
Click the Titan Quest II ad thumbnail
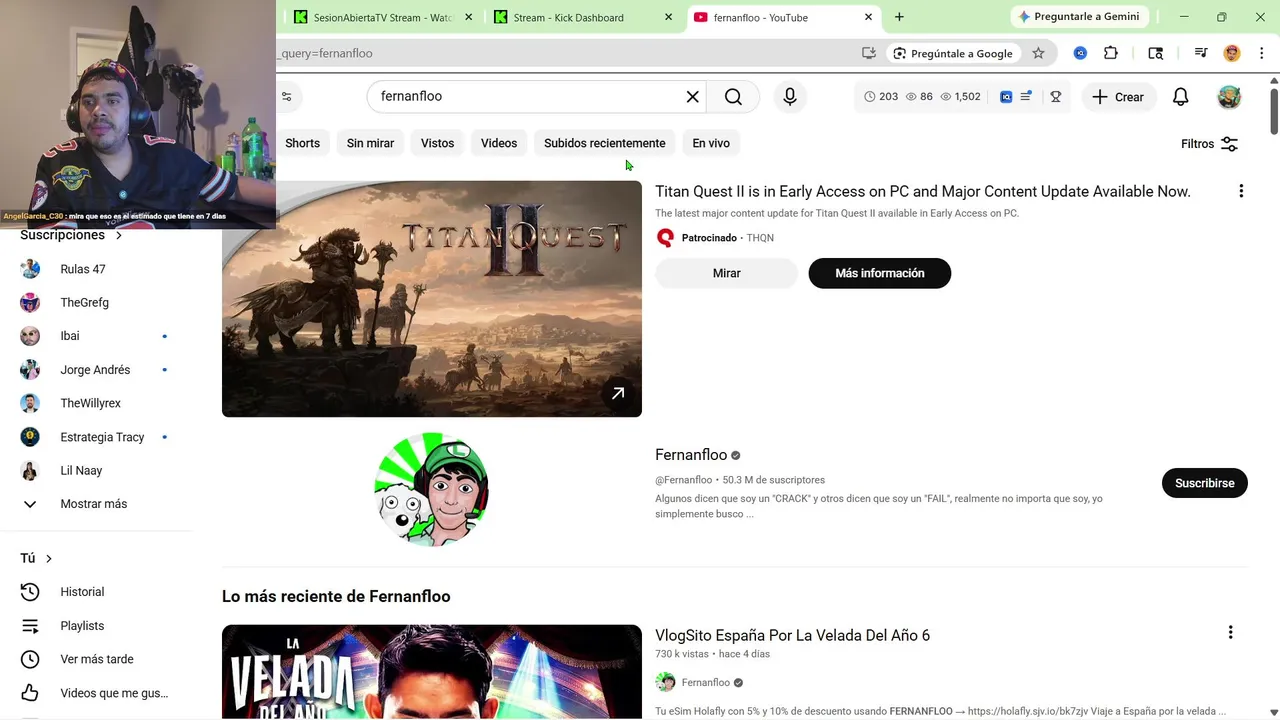432,299
